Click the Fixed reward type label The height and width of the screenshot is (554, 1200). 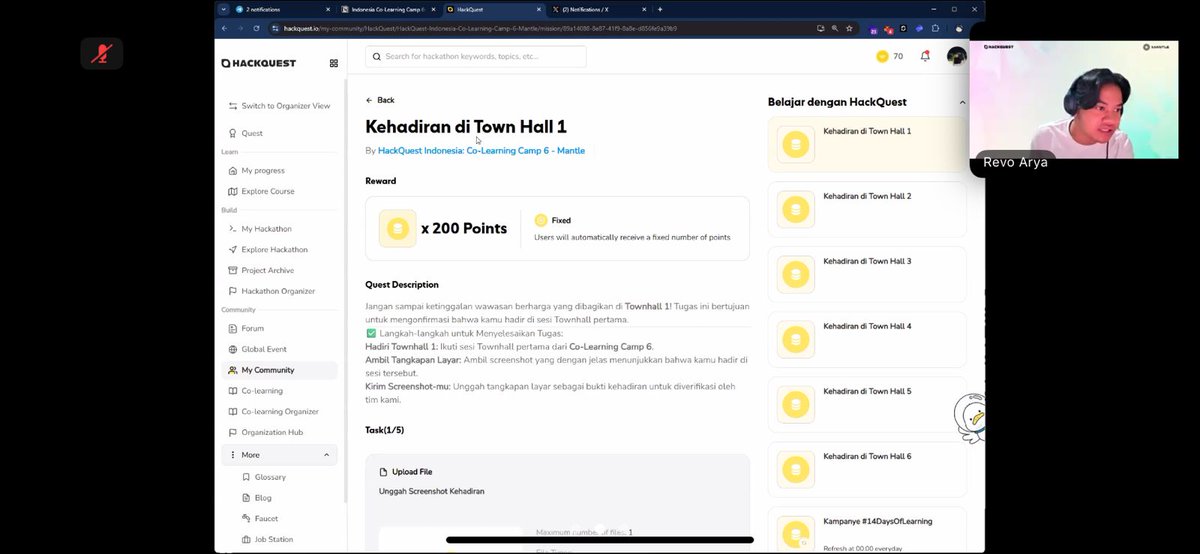561,220
